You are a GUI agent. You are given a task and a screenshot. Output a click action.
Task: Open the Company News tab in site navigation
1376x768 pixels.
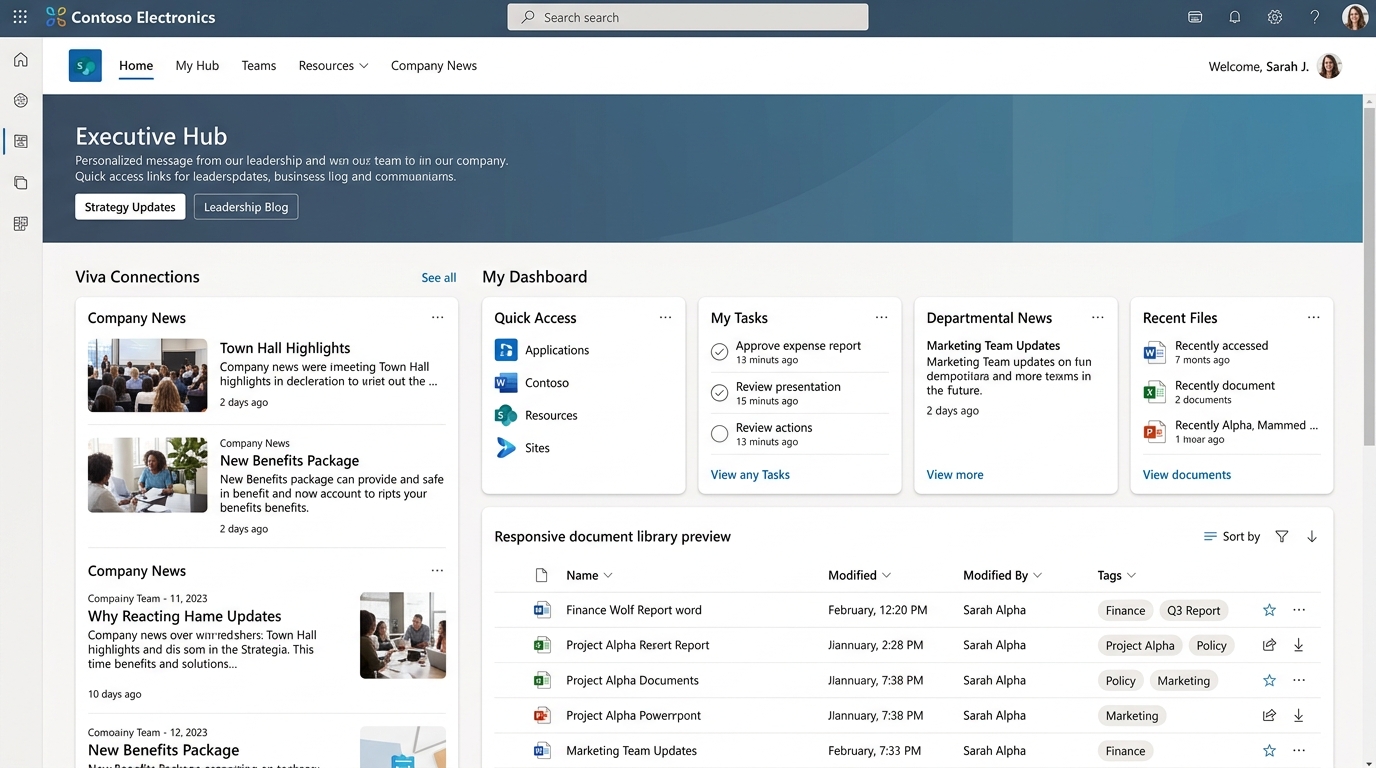[434, 66]
